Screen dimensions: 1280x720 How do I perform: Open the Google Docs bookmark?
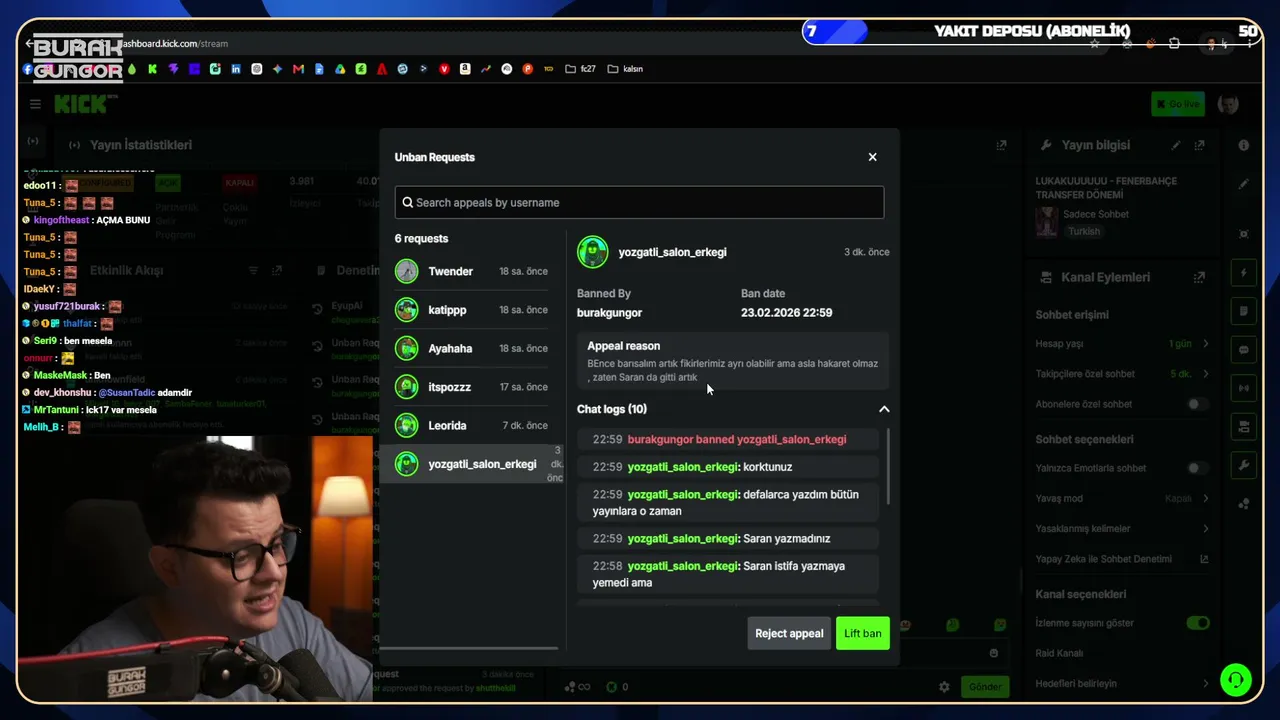[x=319, y=69]
